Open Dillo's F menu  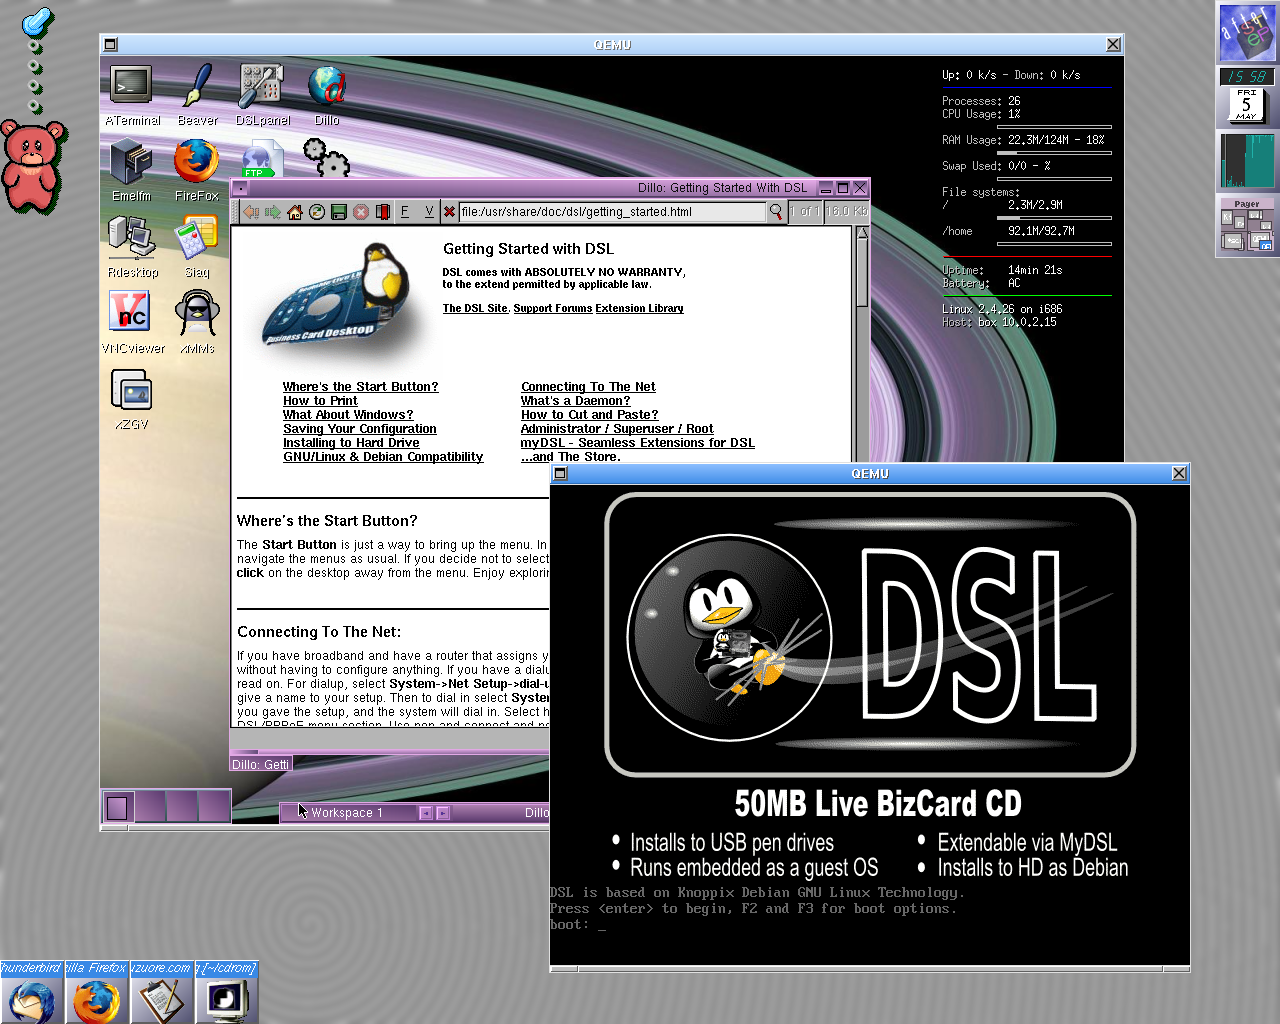pos(405,211)
